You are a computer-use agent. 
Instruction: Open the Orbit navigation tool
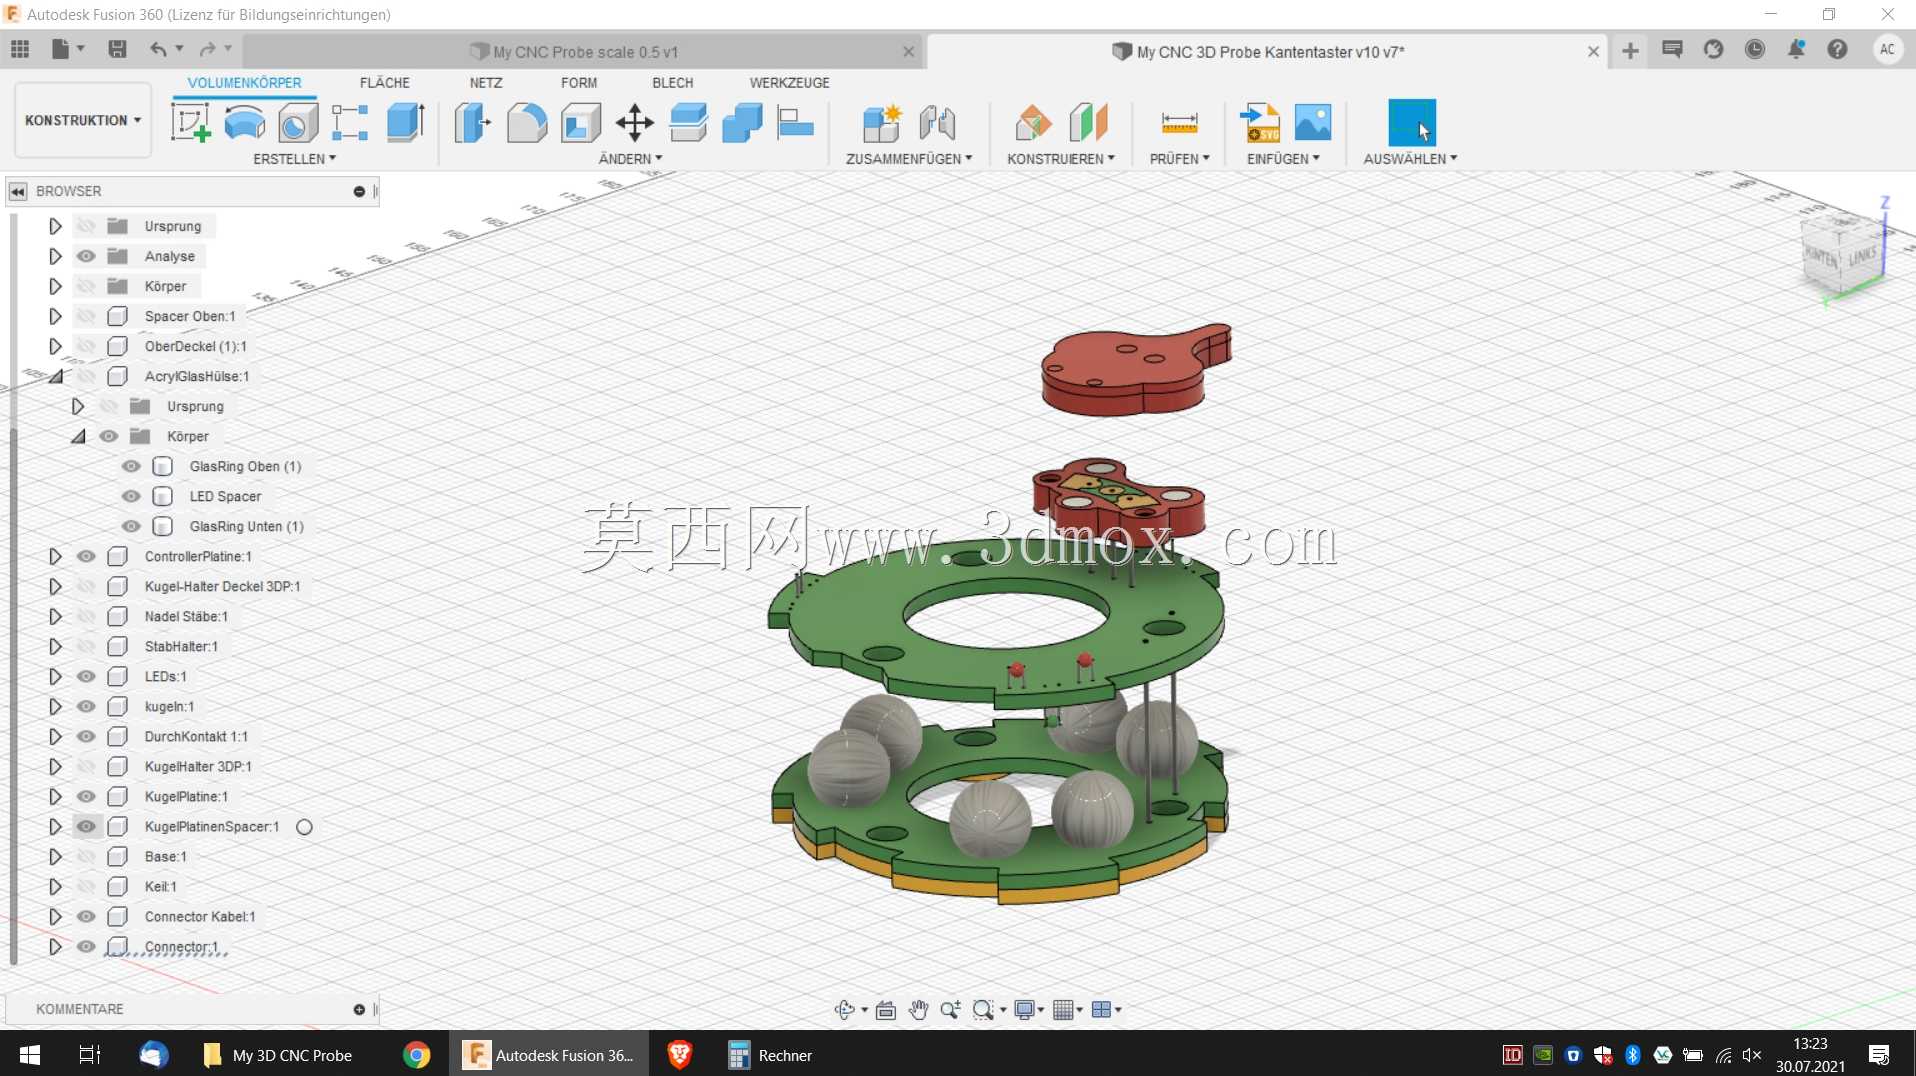point(845,1010)
